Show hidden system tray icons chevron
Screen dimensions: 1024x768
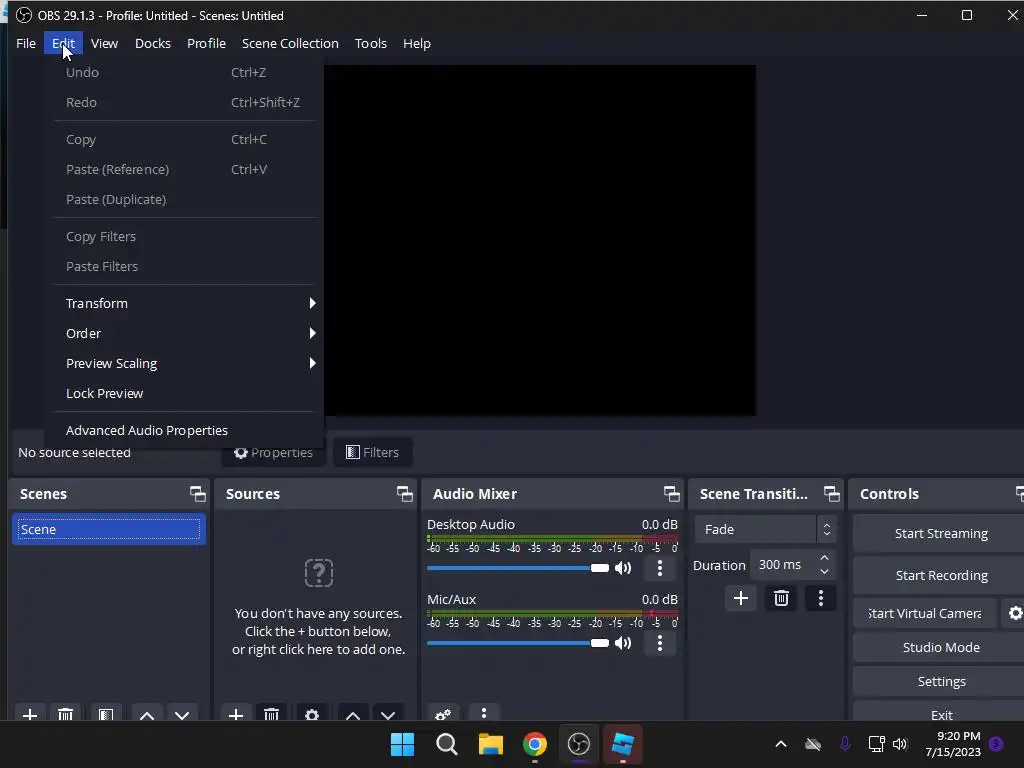click(x=780, y=744)
